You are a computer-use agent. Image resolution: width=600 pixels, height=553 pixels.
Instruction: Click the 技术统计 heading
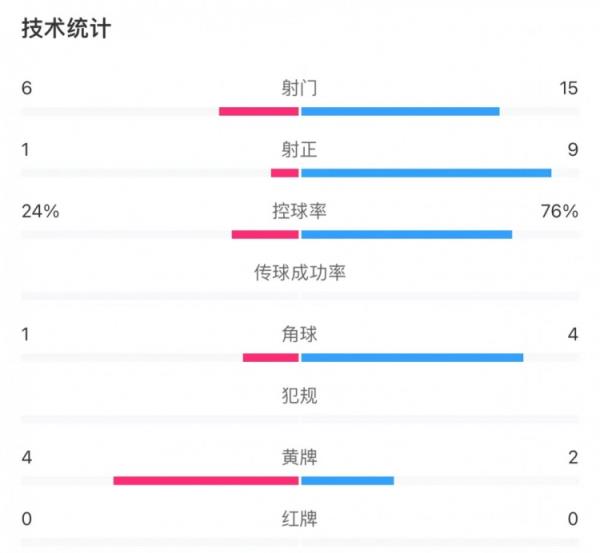[66, 29]
